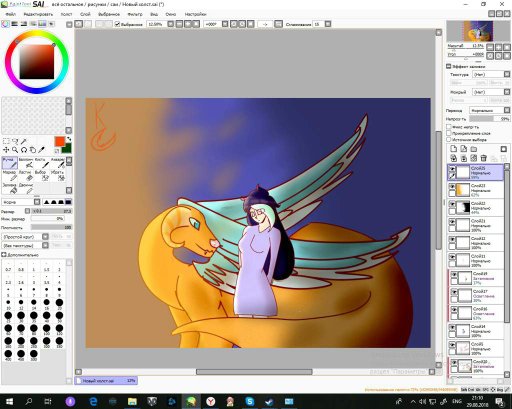Select the Баллончик airbrush tool
Viewport: 512px width, 409px height.
pos(26,163)
